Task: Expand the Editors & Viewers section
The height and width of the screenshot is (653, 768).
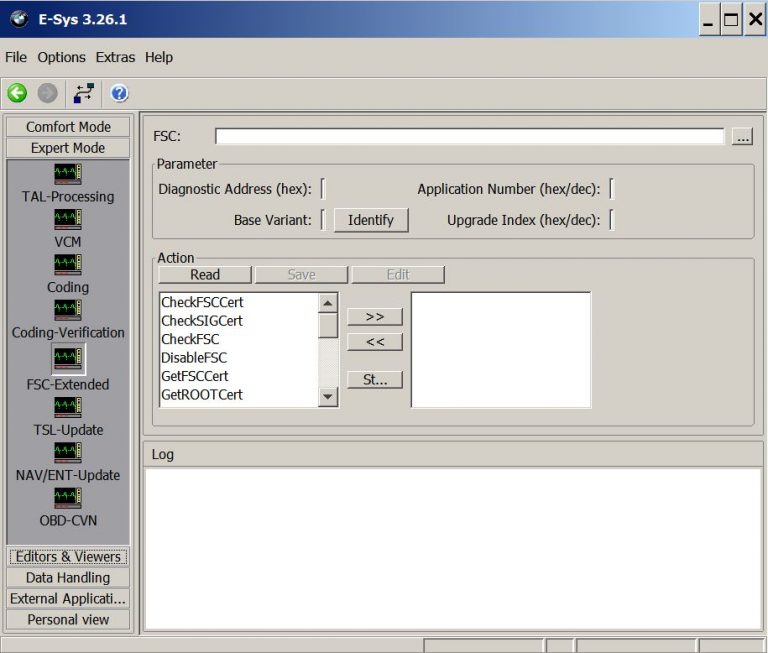Action: pyautogui.click(x=68, y=557)
